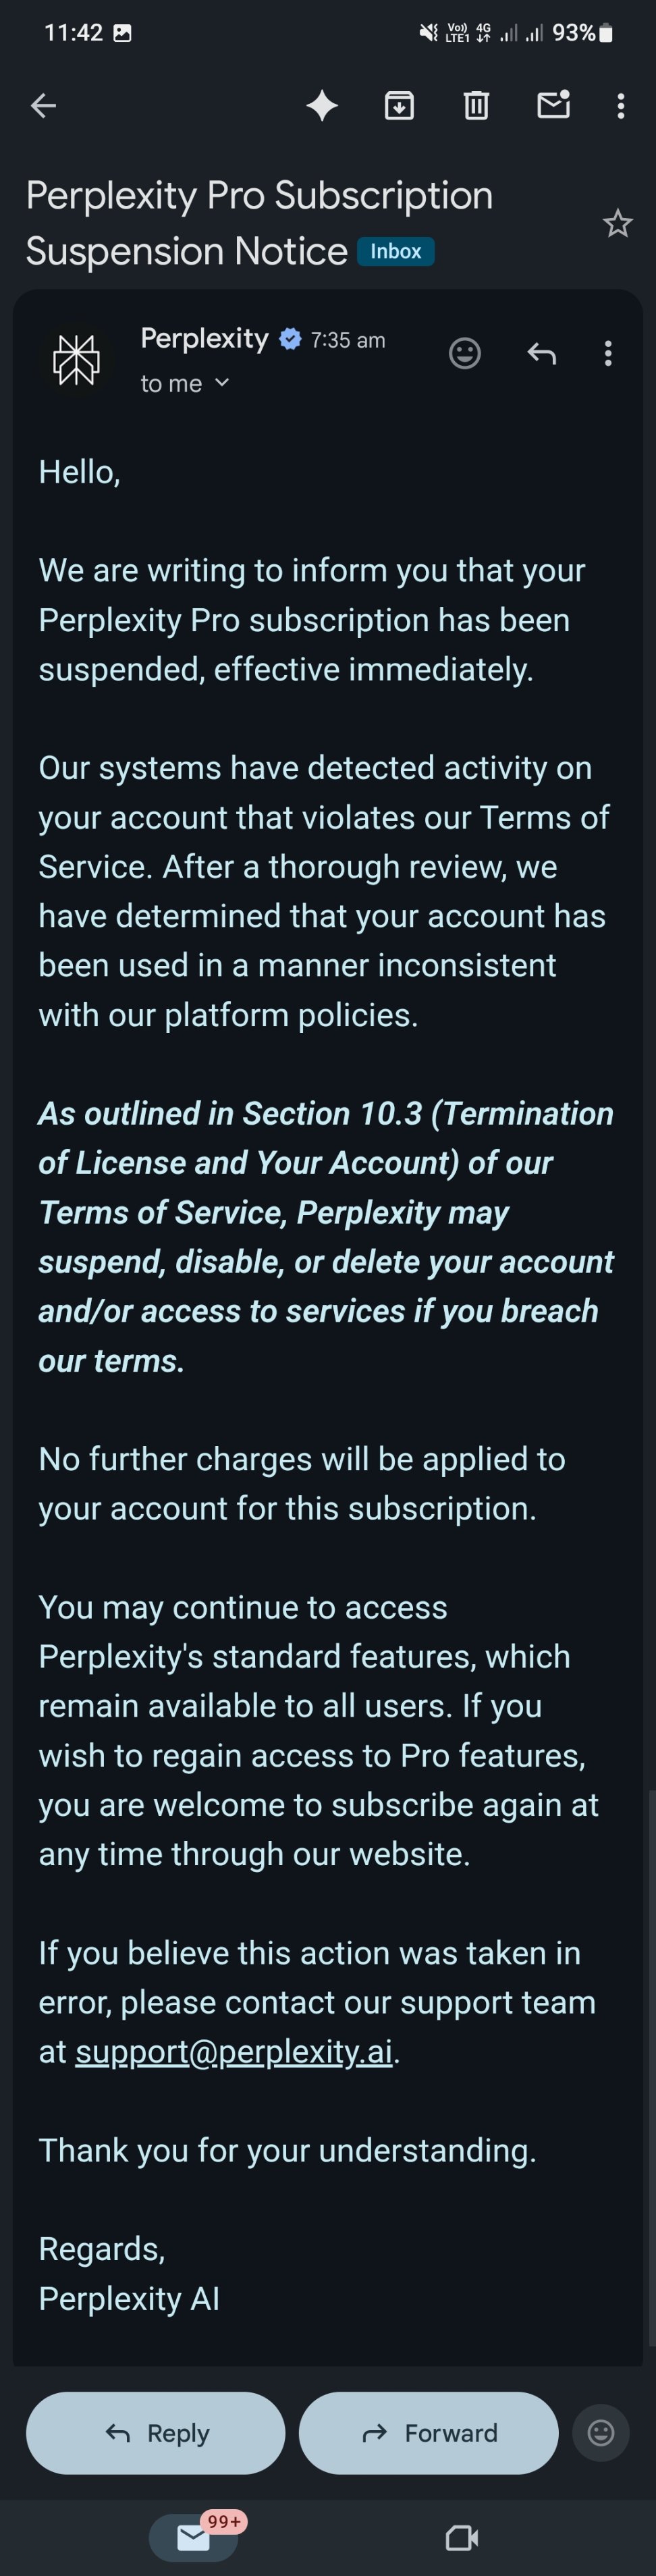Open the top-right overflow menu
Image resolution: width=656 pixels, height=2576 pixels.
(x=621, y=106)
